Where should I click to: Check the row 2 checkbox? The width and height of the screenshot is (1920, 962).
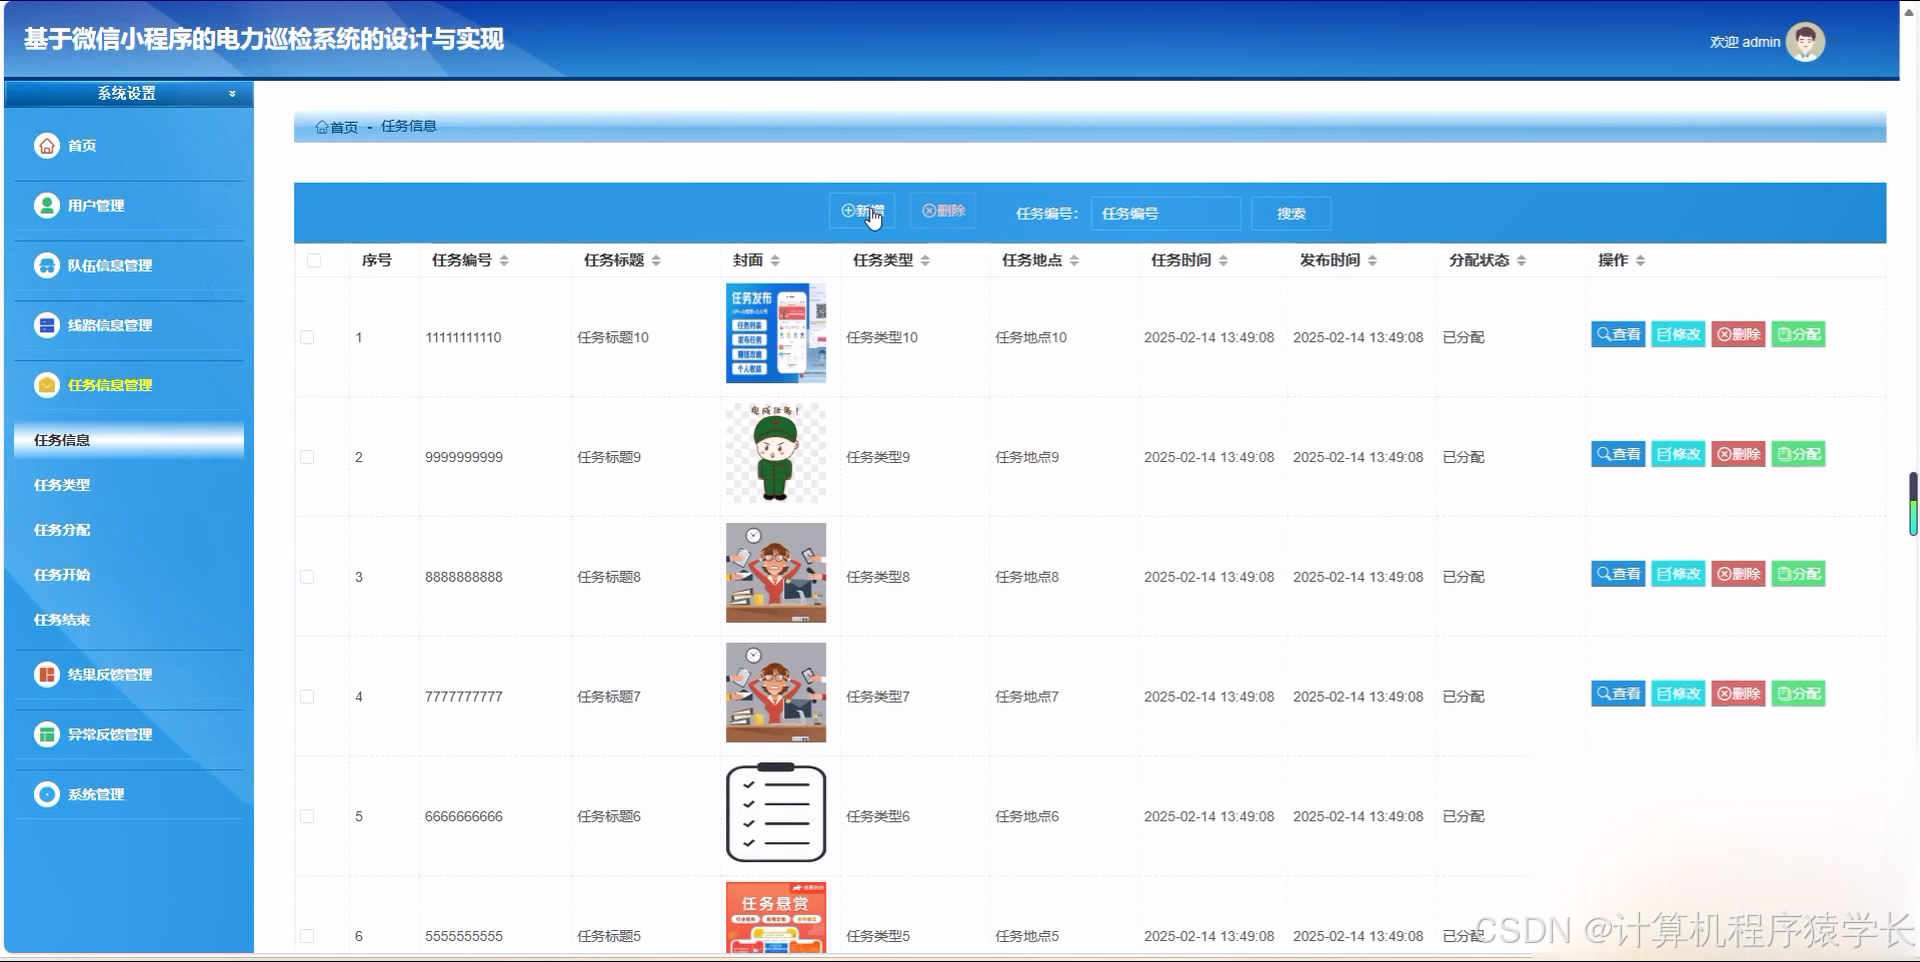coord(307,457)
